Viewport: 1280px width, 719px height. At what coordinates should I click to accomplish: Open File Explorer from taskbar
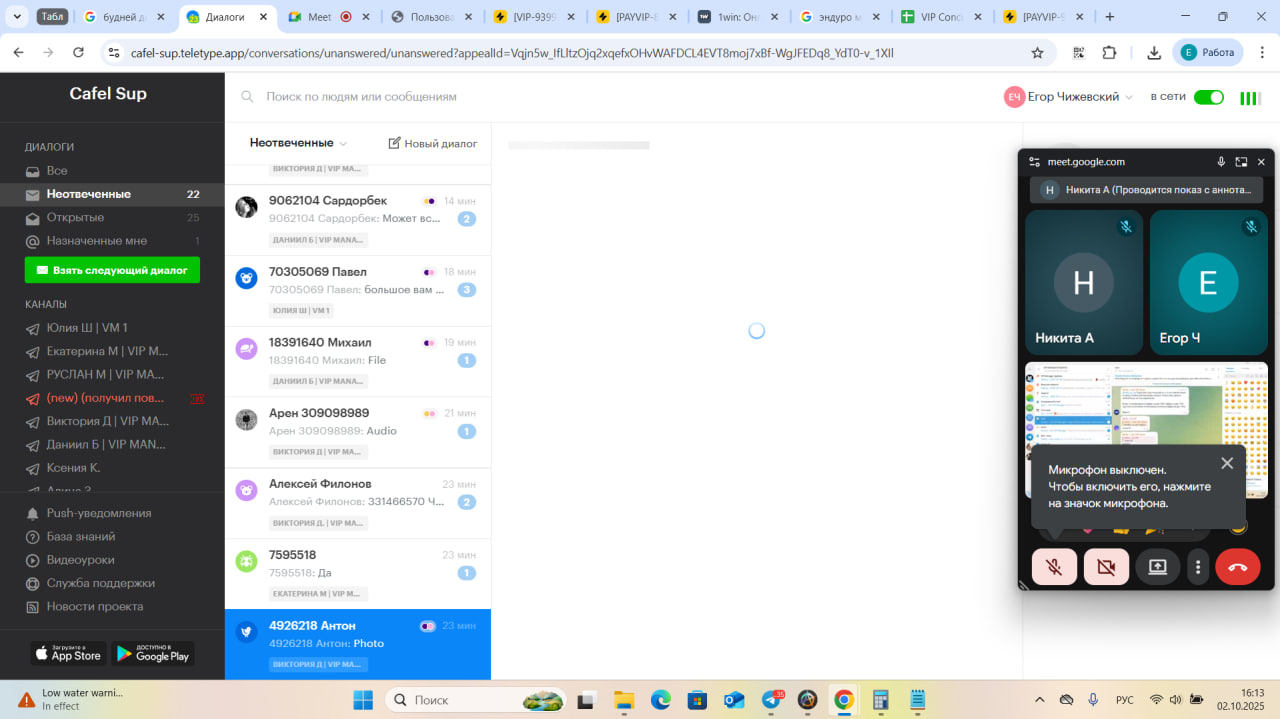[624, 700]
